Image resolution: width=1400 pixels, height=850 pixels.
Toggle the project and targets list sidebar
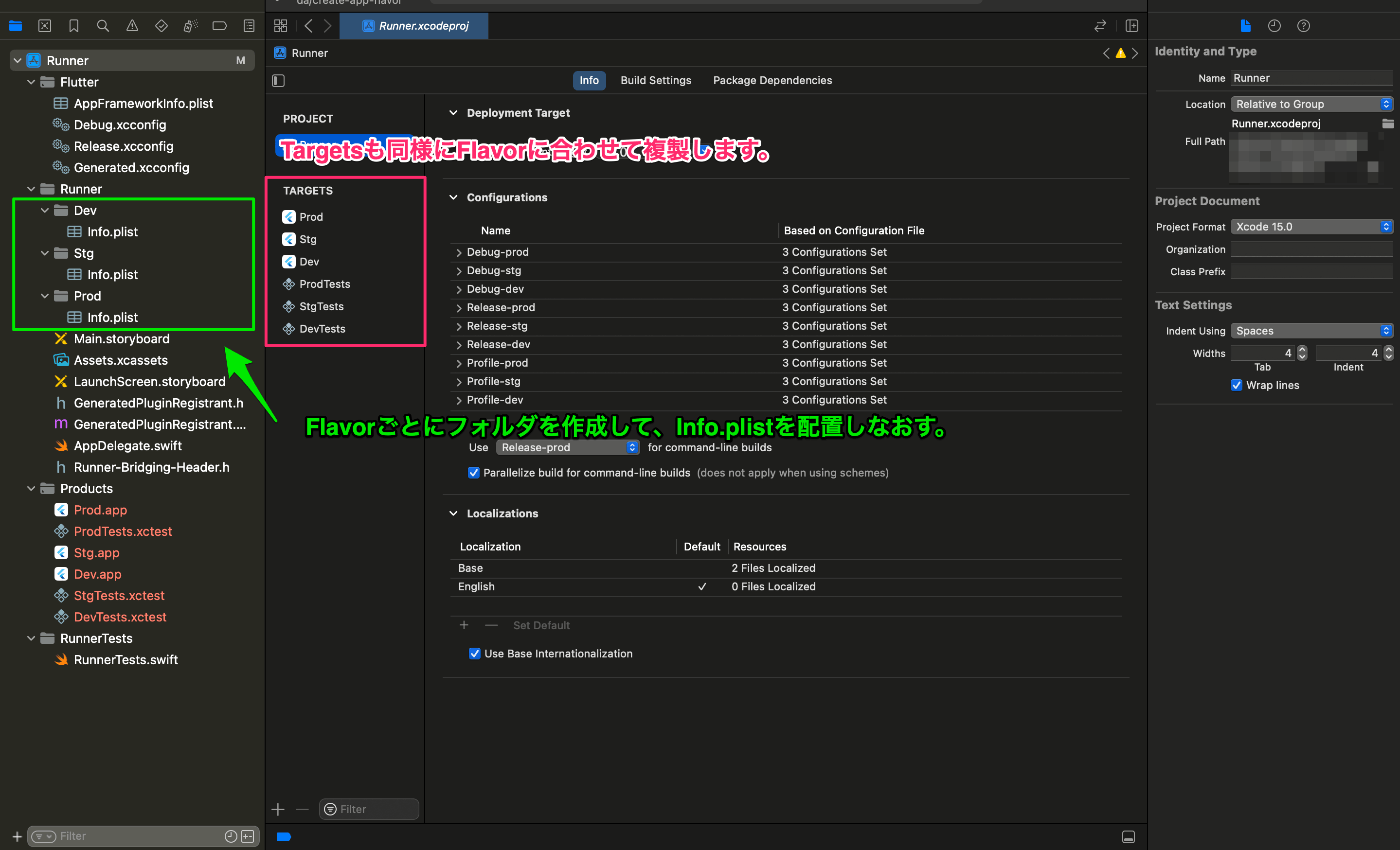point(279,80)
